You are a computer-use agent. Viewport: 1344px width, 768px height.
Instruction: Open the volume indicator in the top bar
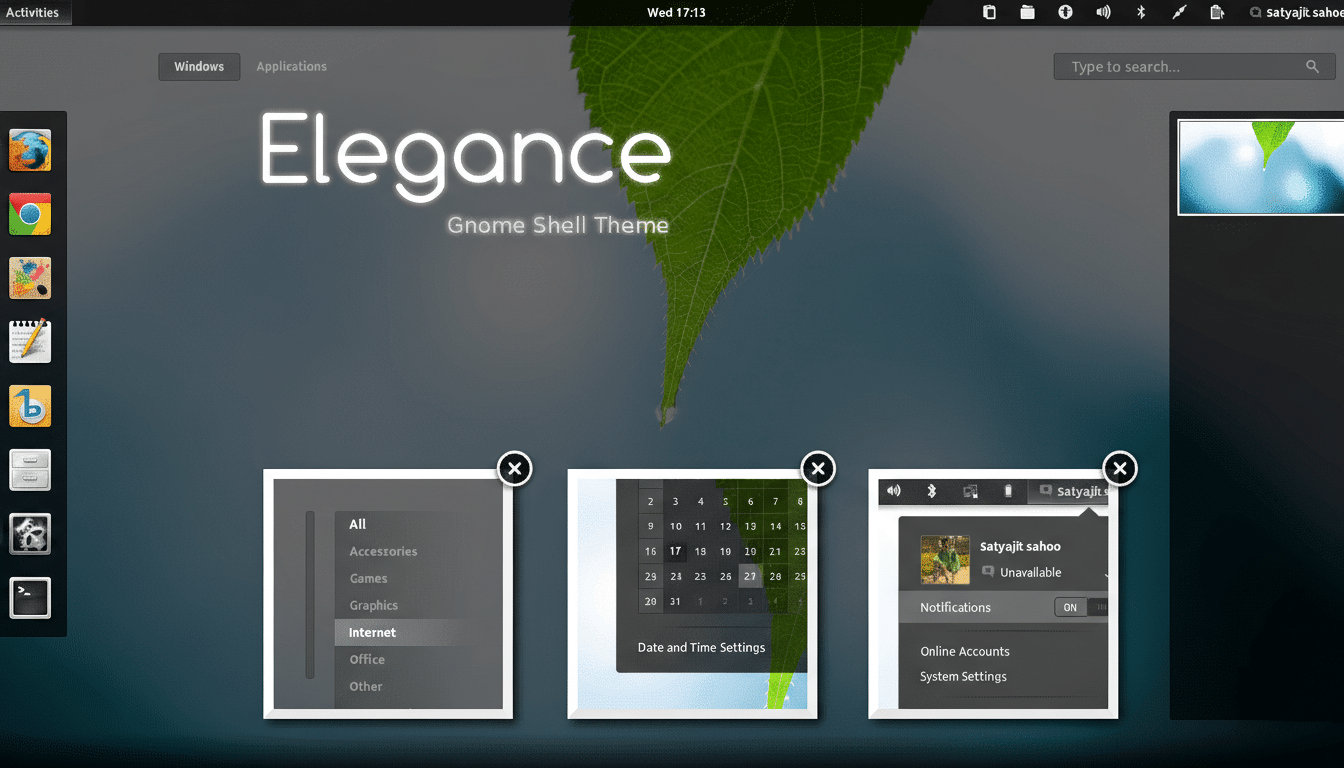(x=1103, y=12)
